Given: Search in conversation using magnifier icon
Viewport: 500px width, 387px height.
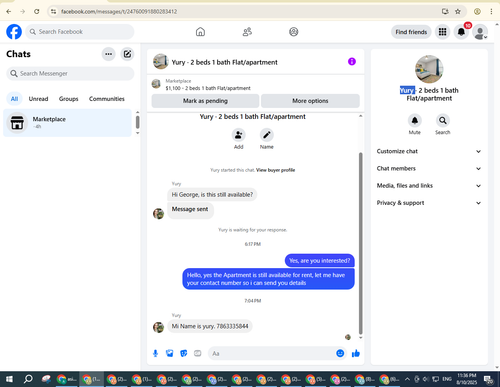Looking at the screenshot, I should tap(443, 120).
